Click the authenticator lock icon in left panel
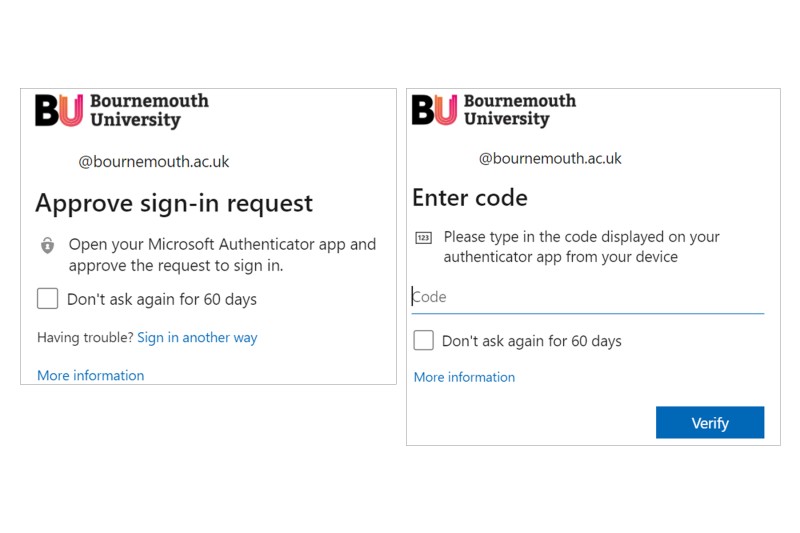Viewport: 800px width, 533px height. click(47, 245)
